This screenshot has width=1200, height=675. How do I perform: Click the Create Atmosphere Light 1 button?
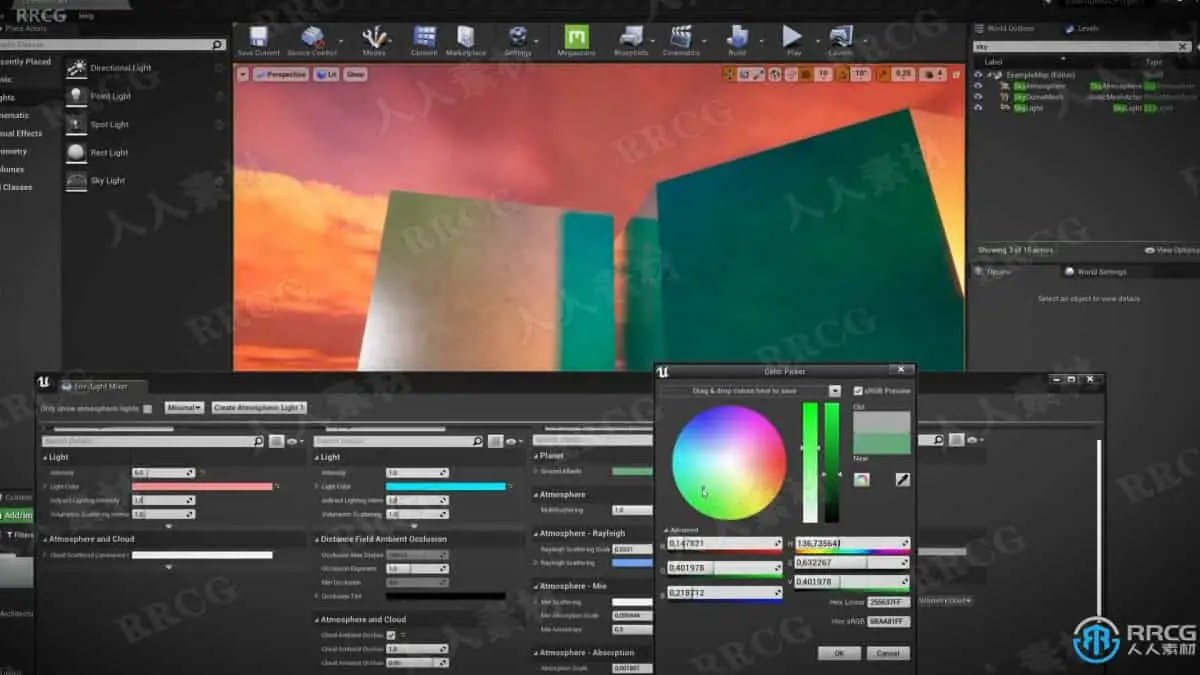(x=259, y=408)
